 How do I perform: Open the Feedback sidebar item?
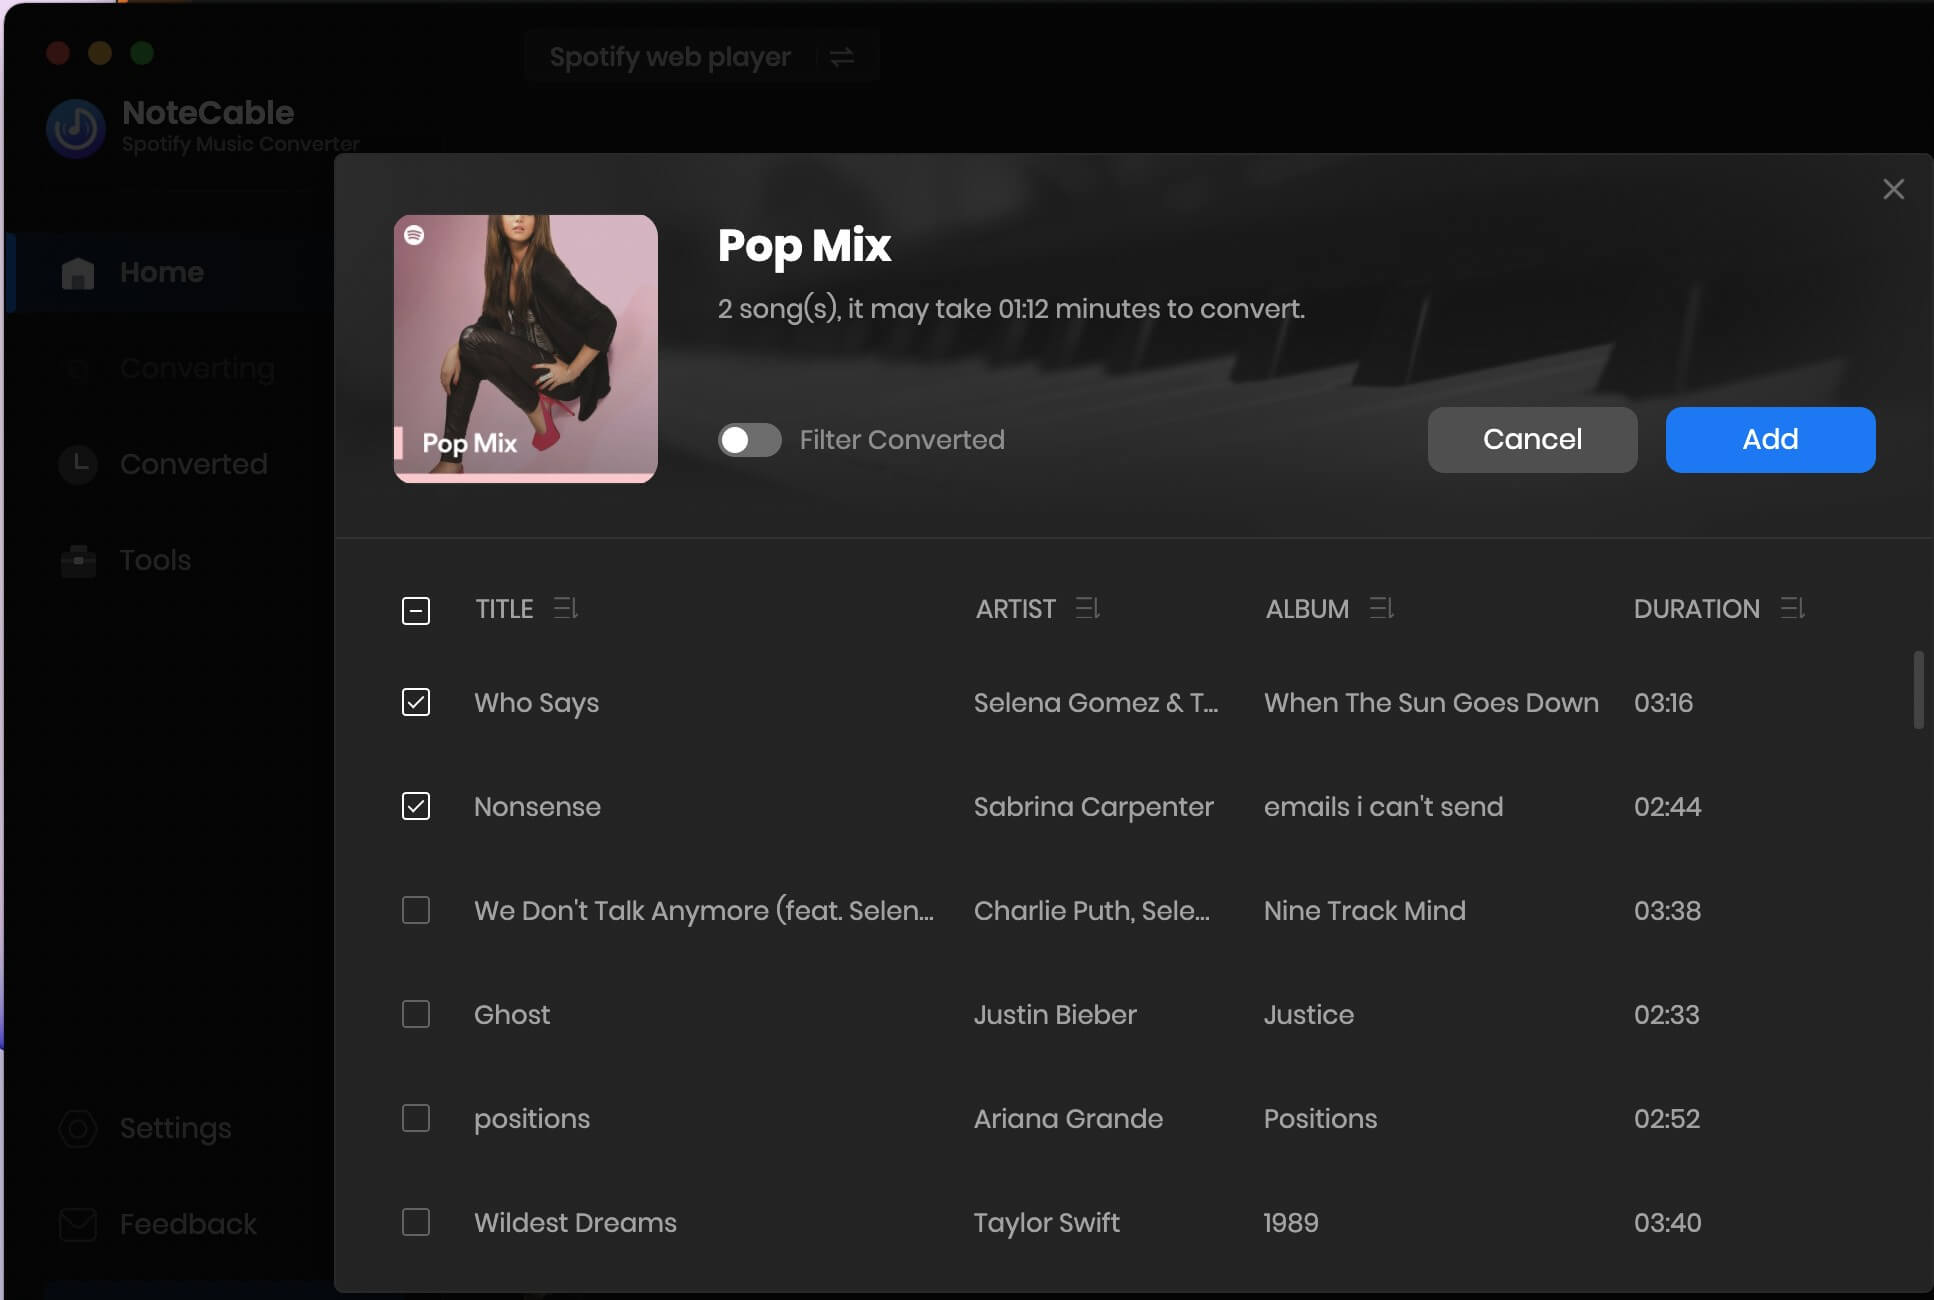[170, 1224]
